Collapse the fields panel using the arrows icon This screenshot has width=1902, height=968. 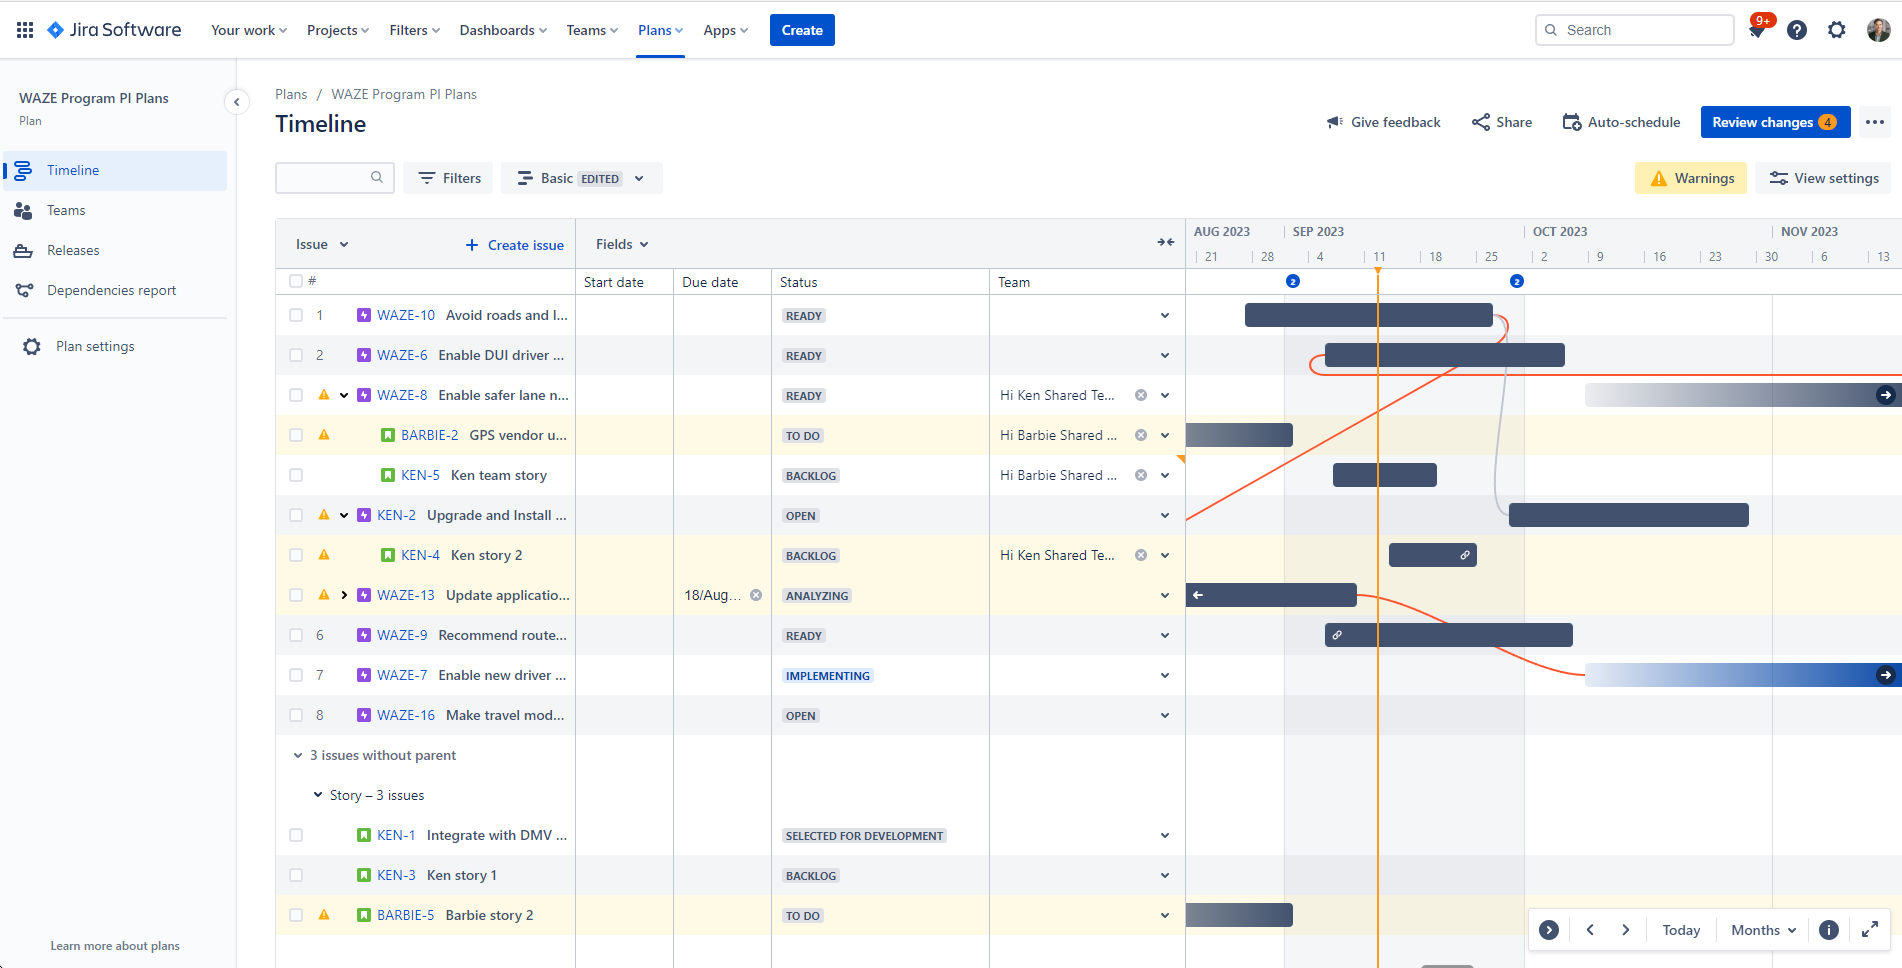[x=1166, y=242]
